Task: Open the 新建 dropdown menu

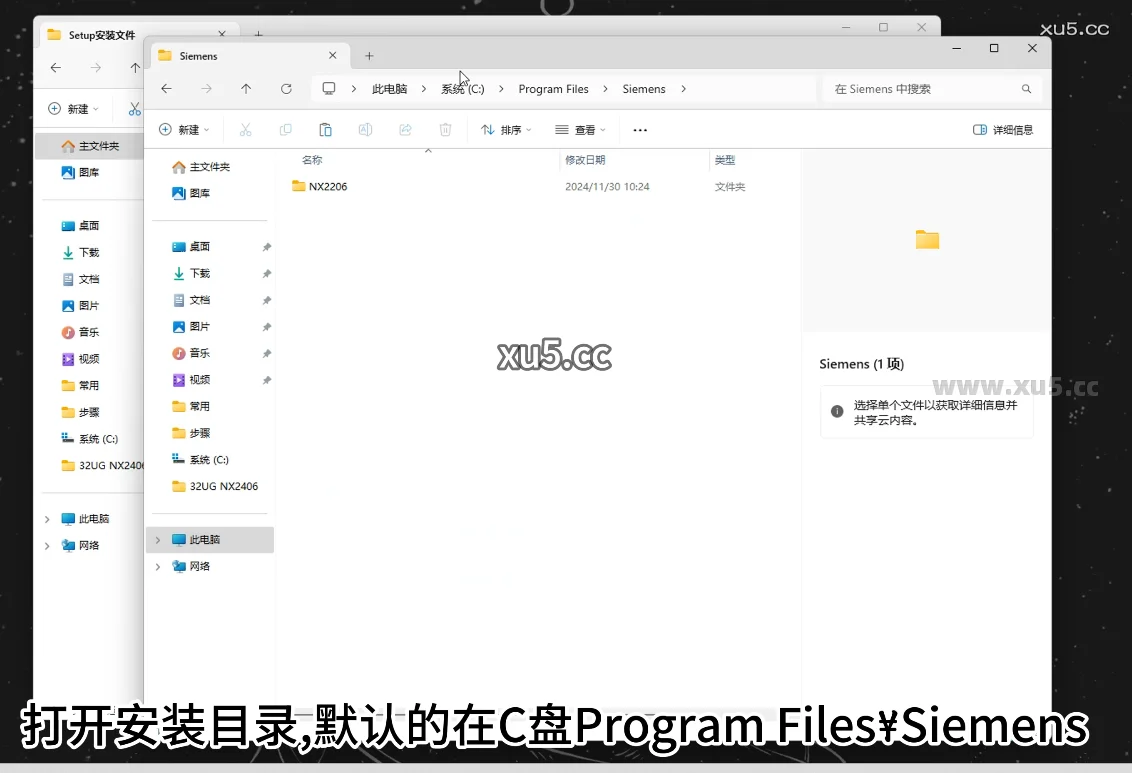Action: click(184, 130)
